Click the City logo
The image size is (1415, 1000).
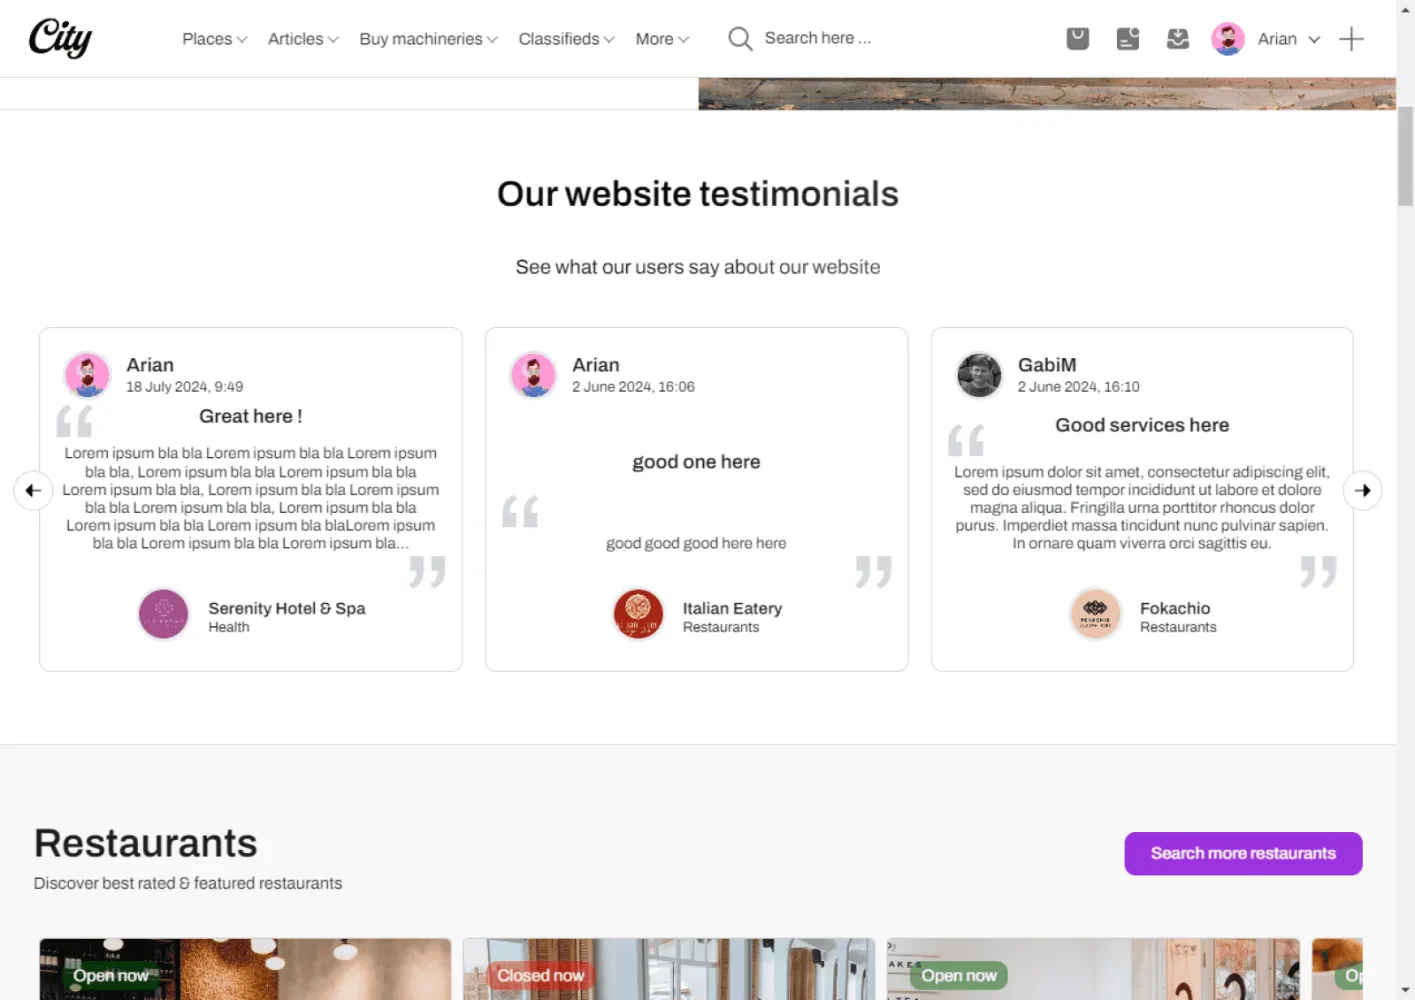(60, 38)
